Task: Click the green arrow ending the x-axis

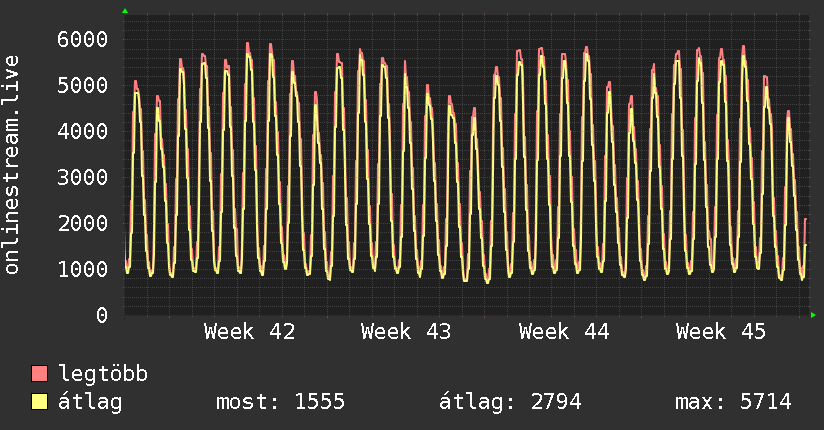Action: 814,315
